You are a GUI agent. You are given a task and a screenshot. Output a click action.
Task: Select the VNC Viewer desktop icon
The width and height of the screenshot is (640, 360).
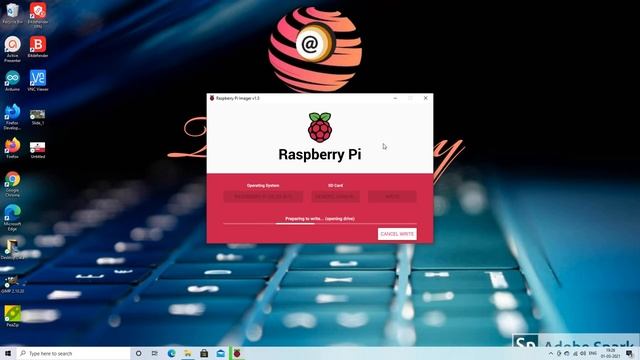(x=38, y=80)
